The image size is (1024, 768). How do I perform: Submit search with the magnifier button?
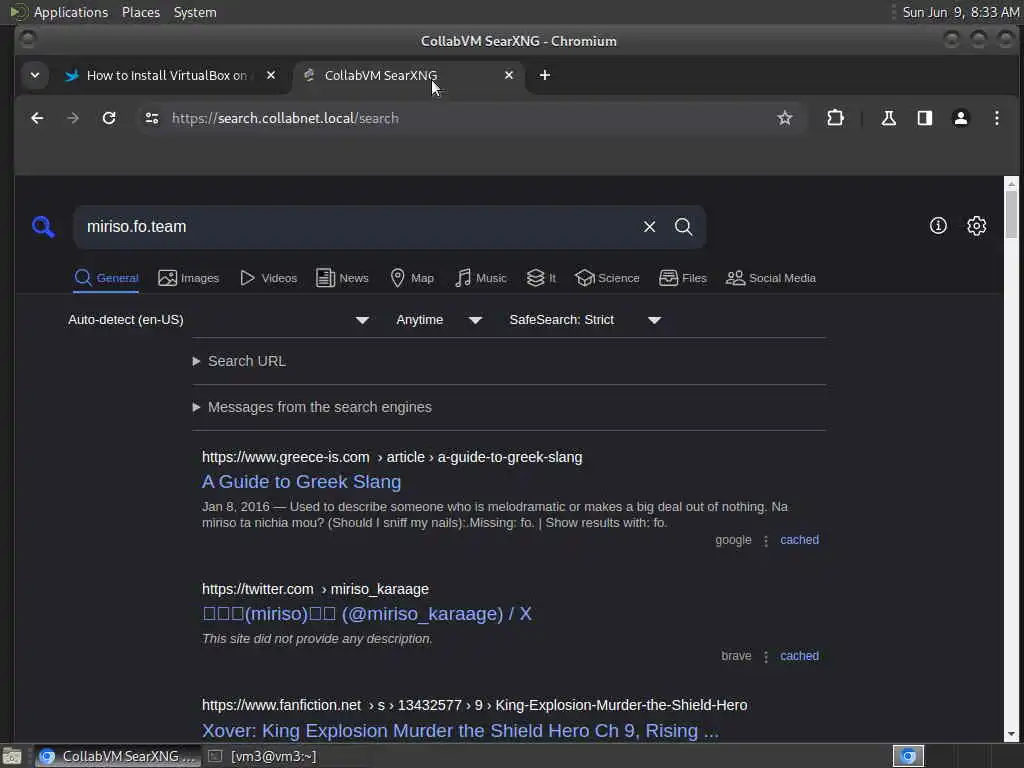(684, 227)
